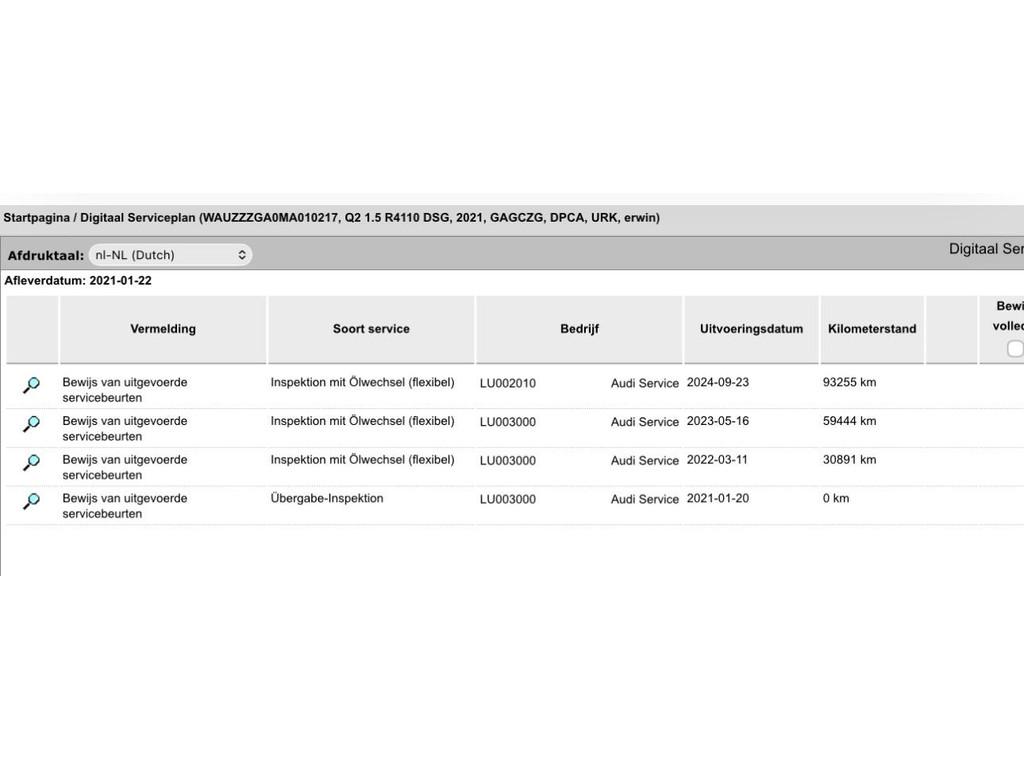Click the Afleverdatum 2021-01-22 text
This screenshot has height=768, width=1024.
[x=78, y=281]
